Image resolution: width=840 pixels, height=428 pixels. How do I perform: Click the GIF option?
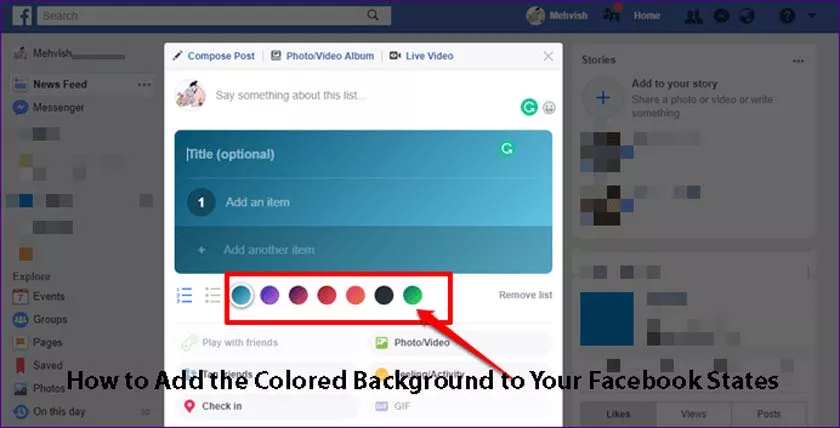(x=460, y=406)
